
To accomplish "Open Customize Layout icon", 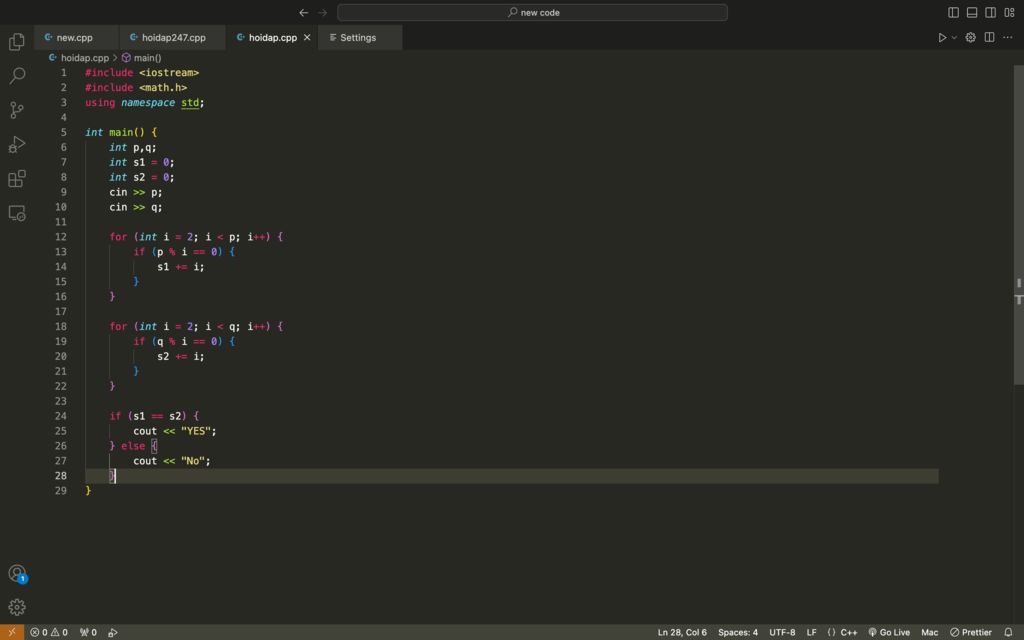I will (1009, 12).
